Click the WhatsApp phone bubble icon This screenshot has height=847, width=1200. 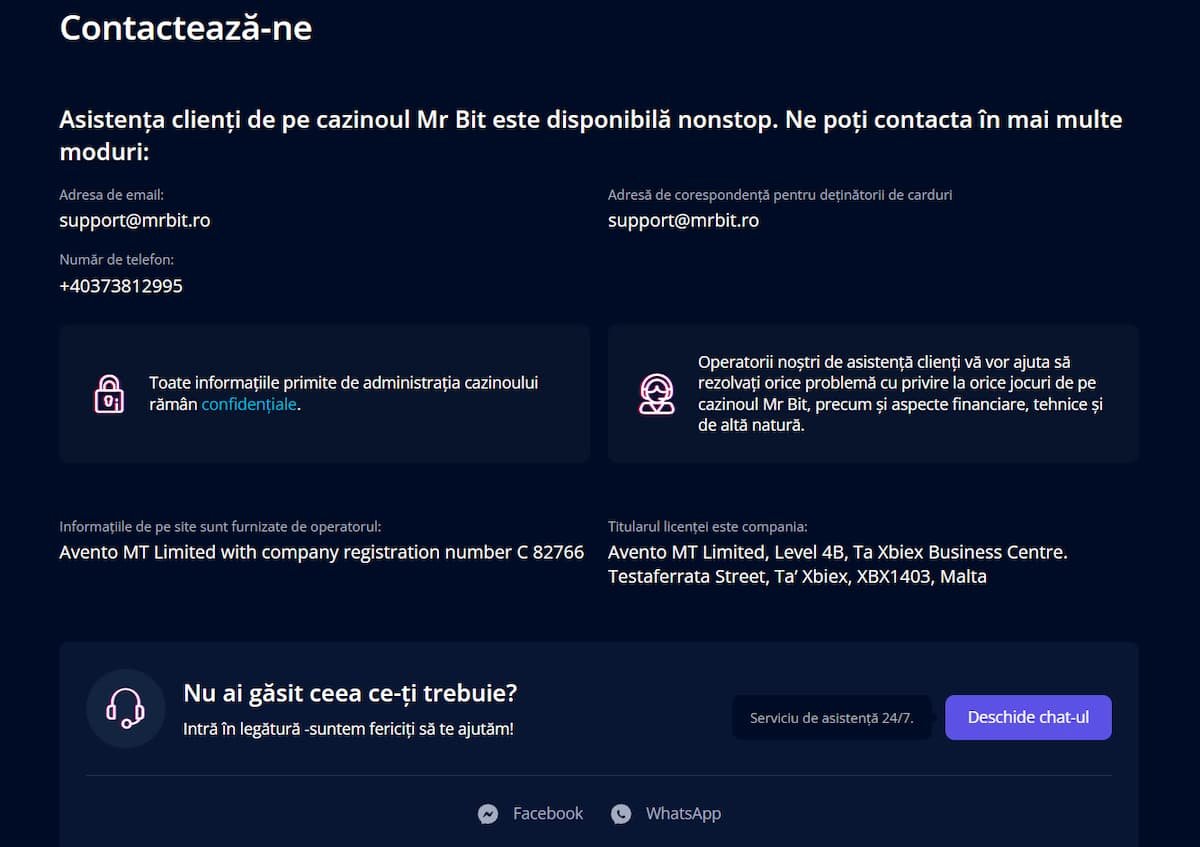tap(621, 814)
